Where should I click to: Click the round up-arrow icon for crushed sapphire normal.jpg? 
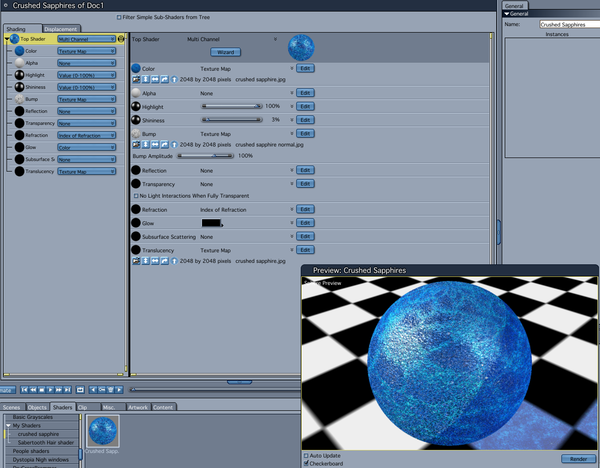[x=174, y=145]
